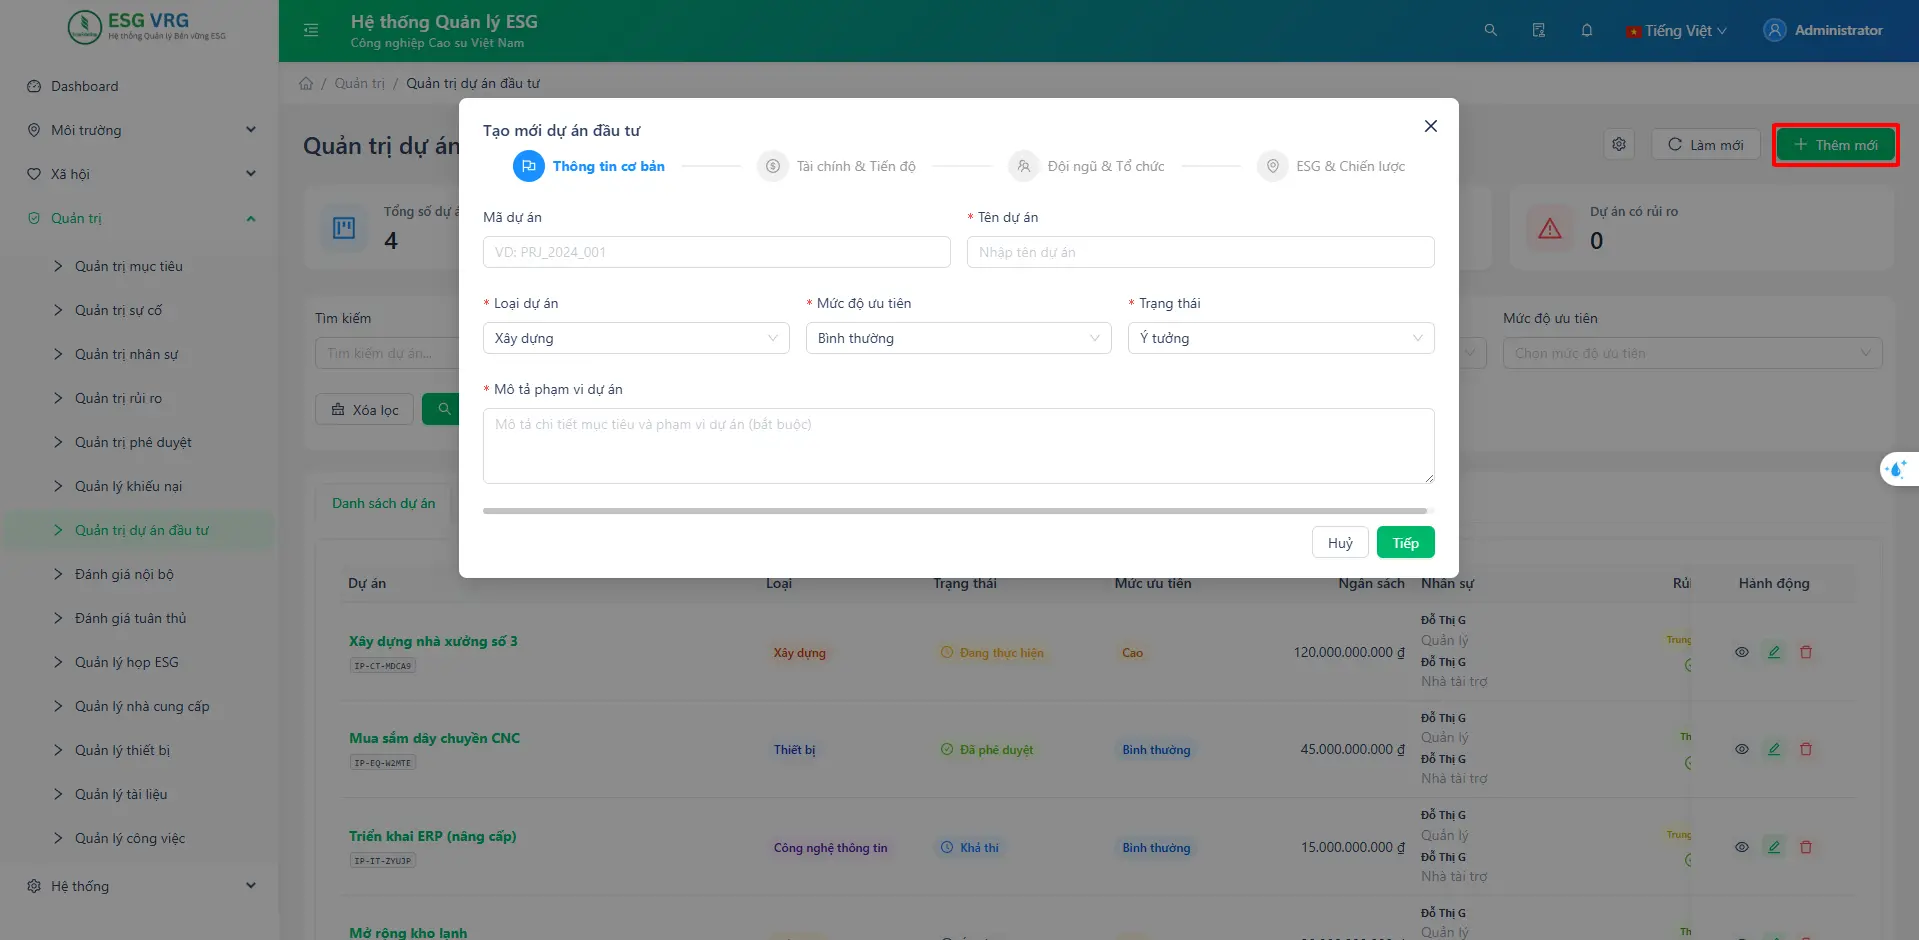Image resolution: width=1919 pixels, height=940 pixels.
Task: Open the Tiếng Việt language selector
Action: (1677, 31)
